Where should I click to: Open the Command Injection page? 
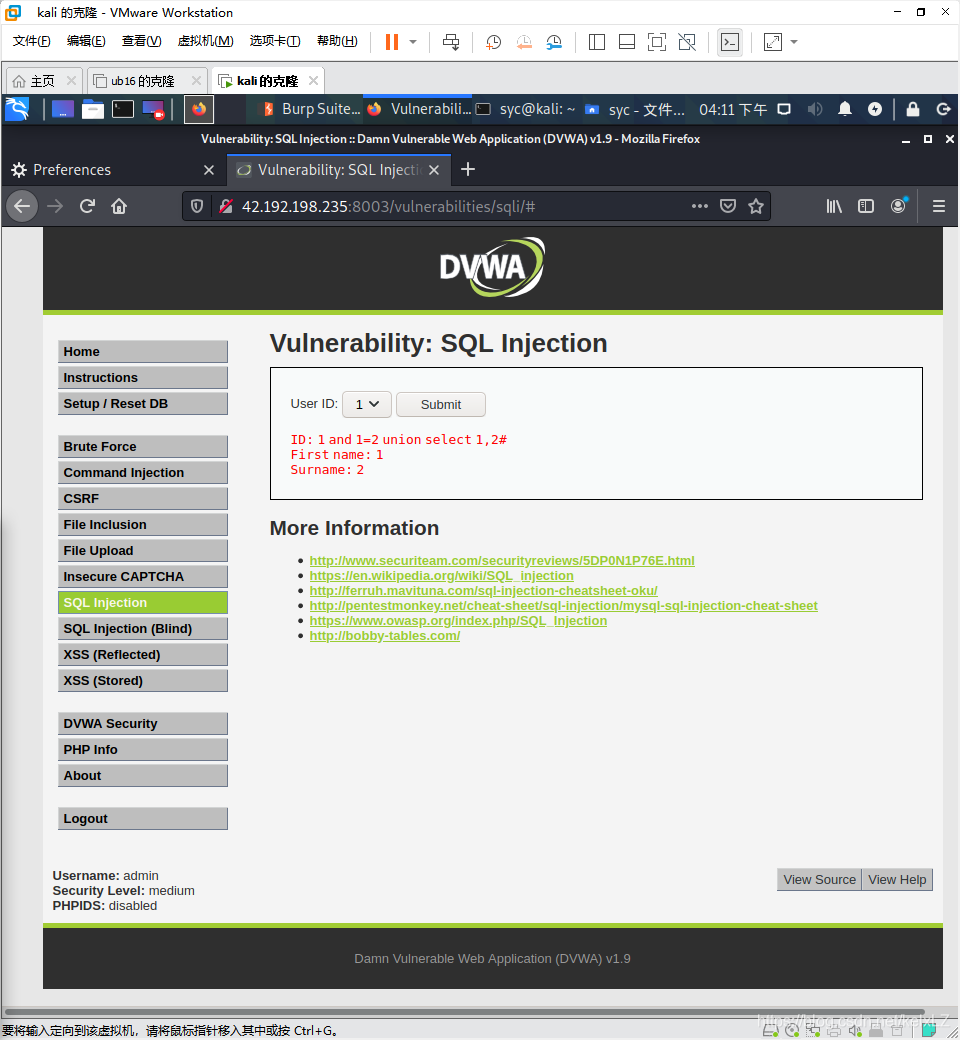click(x=143, y=473)
